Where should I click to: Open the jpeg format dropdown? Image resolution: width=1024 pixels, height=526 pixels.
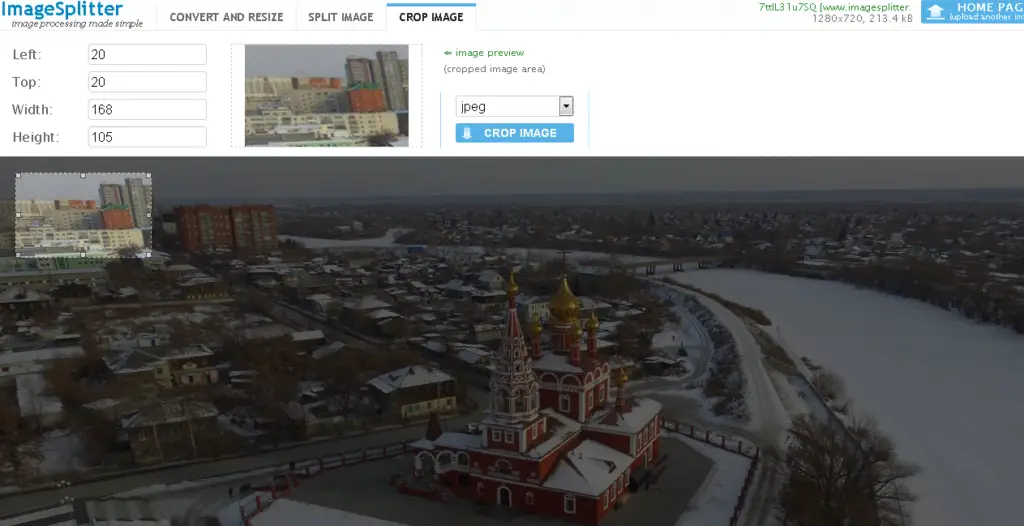(565, 106)
